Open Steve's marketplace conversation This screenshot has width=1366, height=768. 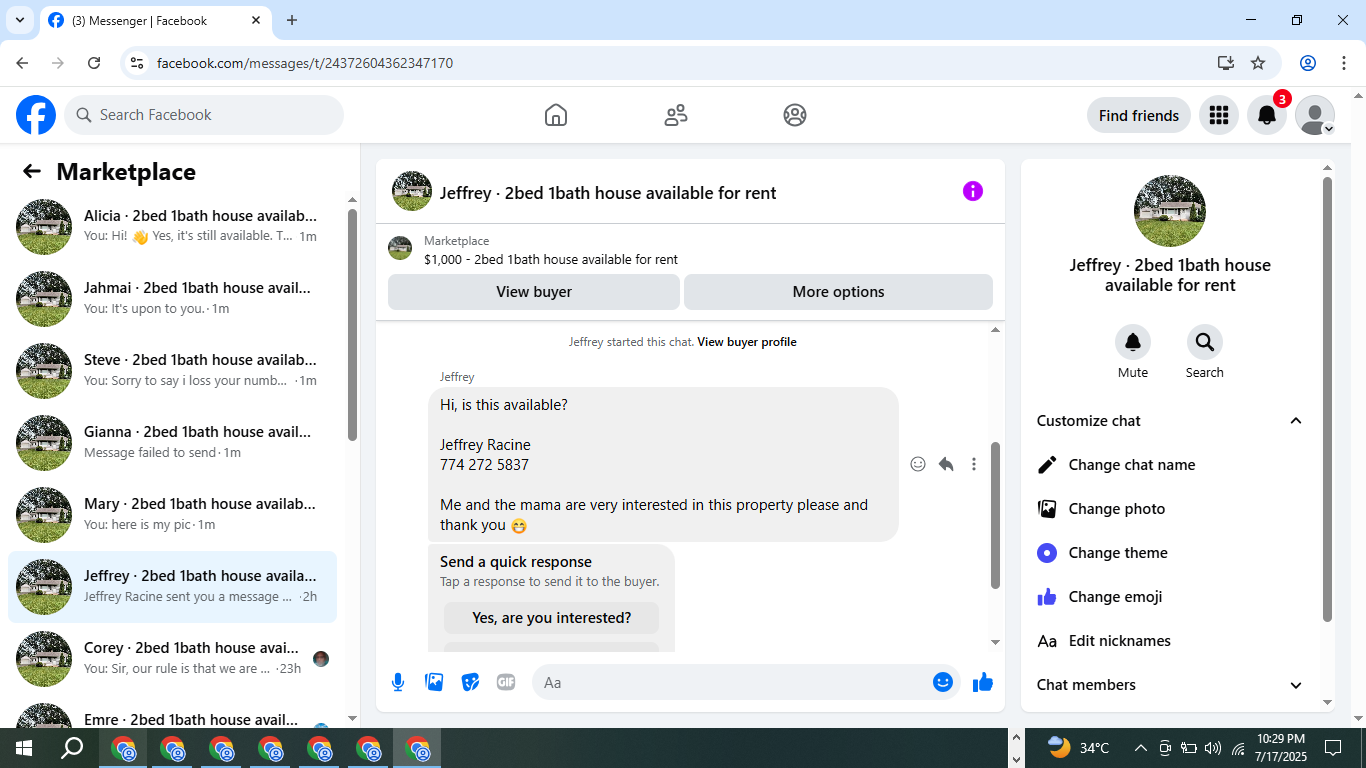[172, 370]
